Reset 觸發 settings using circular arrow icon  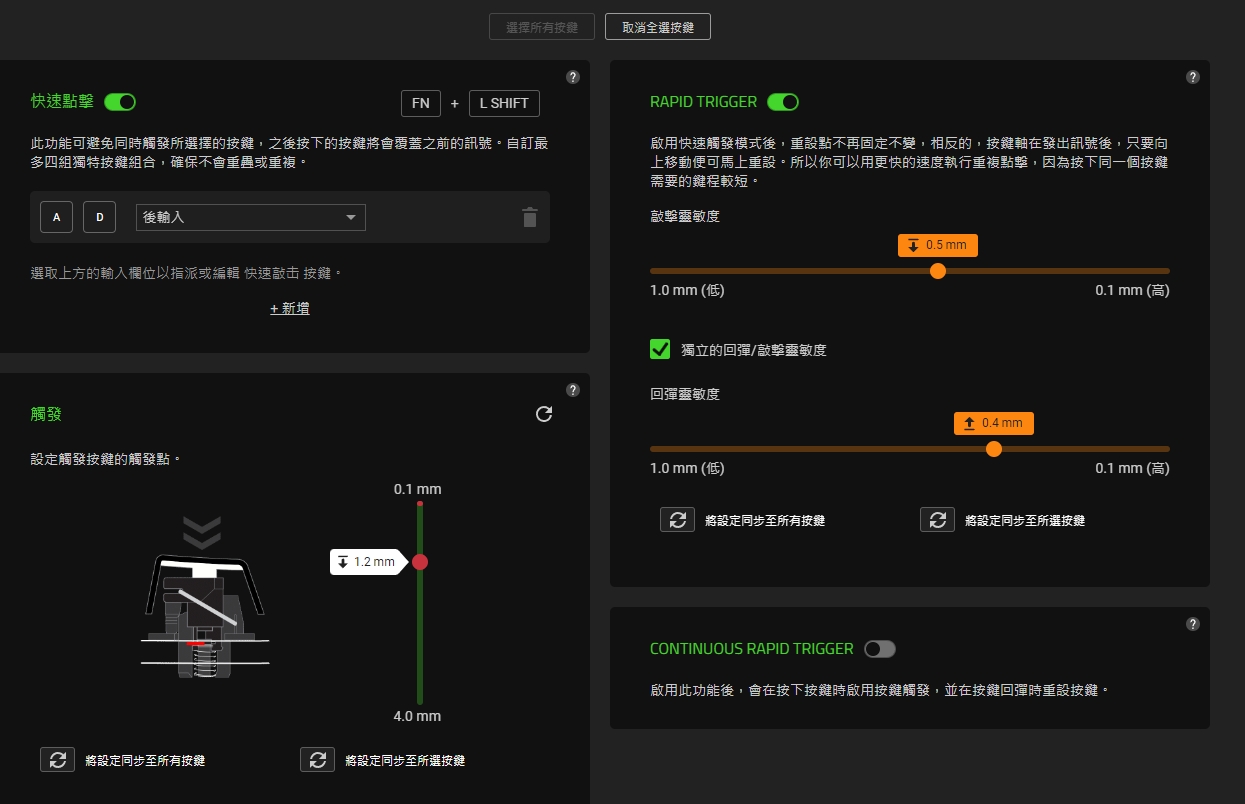(543, 414)
